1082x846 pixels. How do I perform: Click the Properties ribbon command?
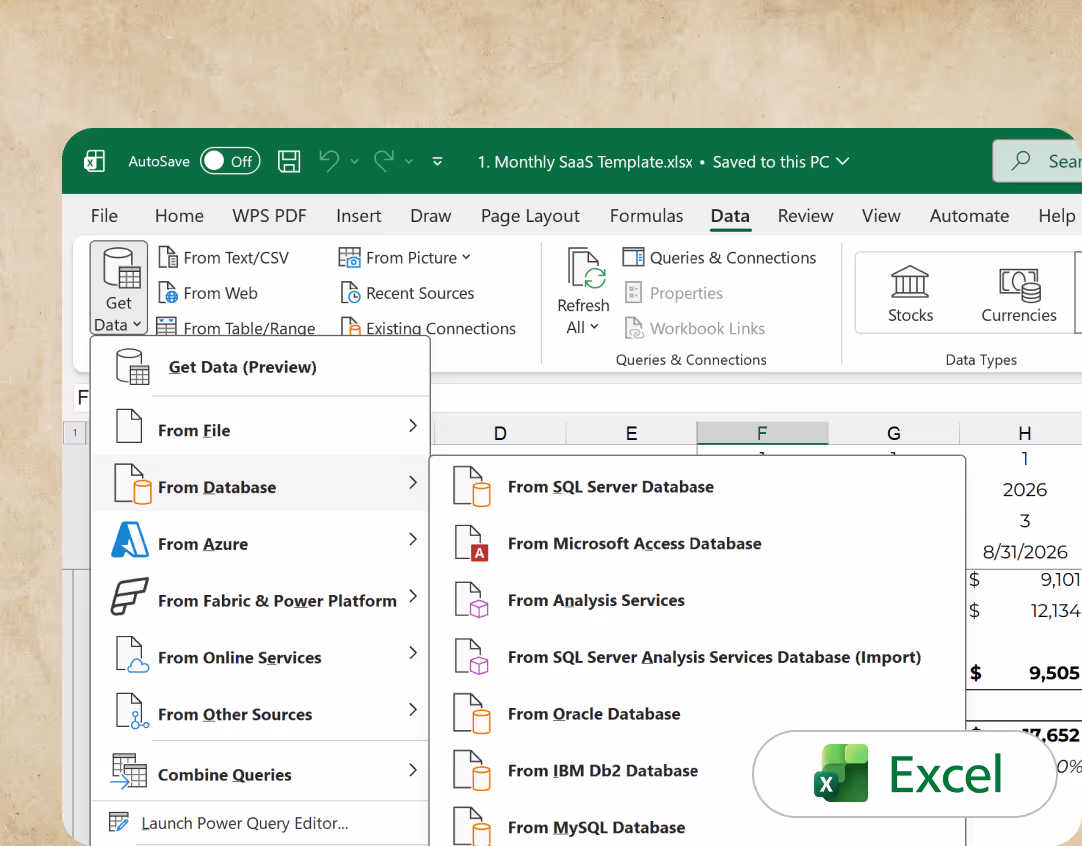click(673, 293)
